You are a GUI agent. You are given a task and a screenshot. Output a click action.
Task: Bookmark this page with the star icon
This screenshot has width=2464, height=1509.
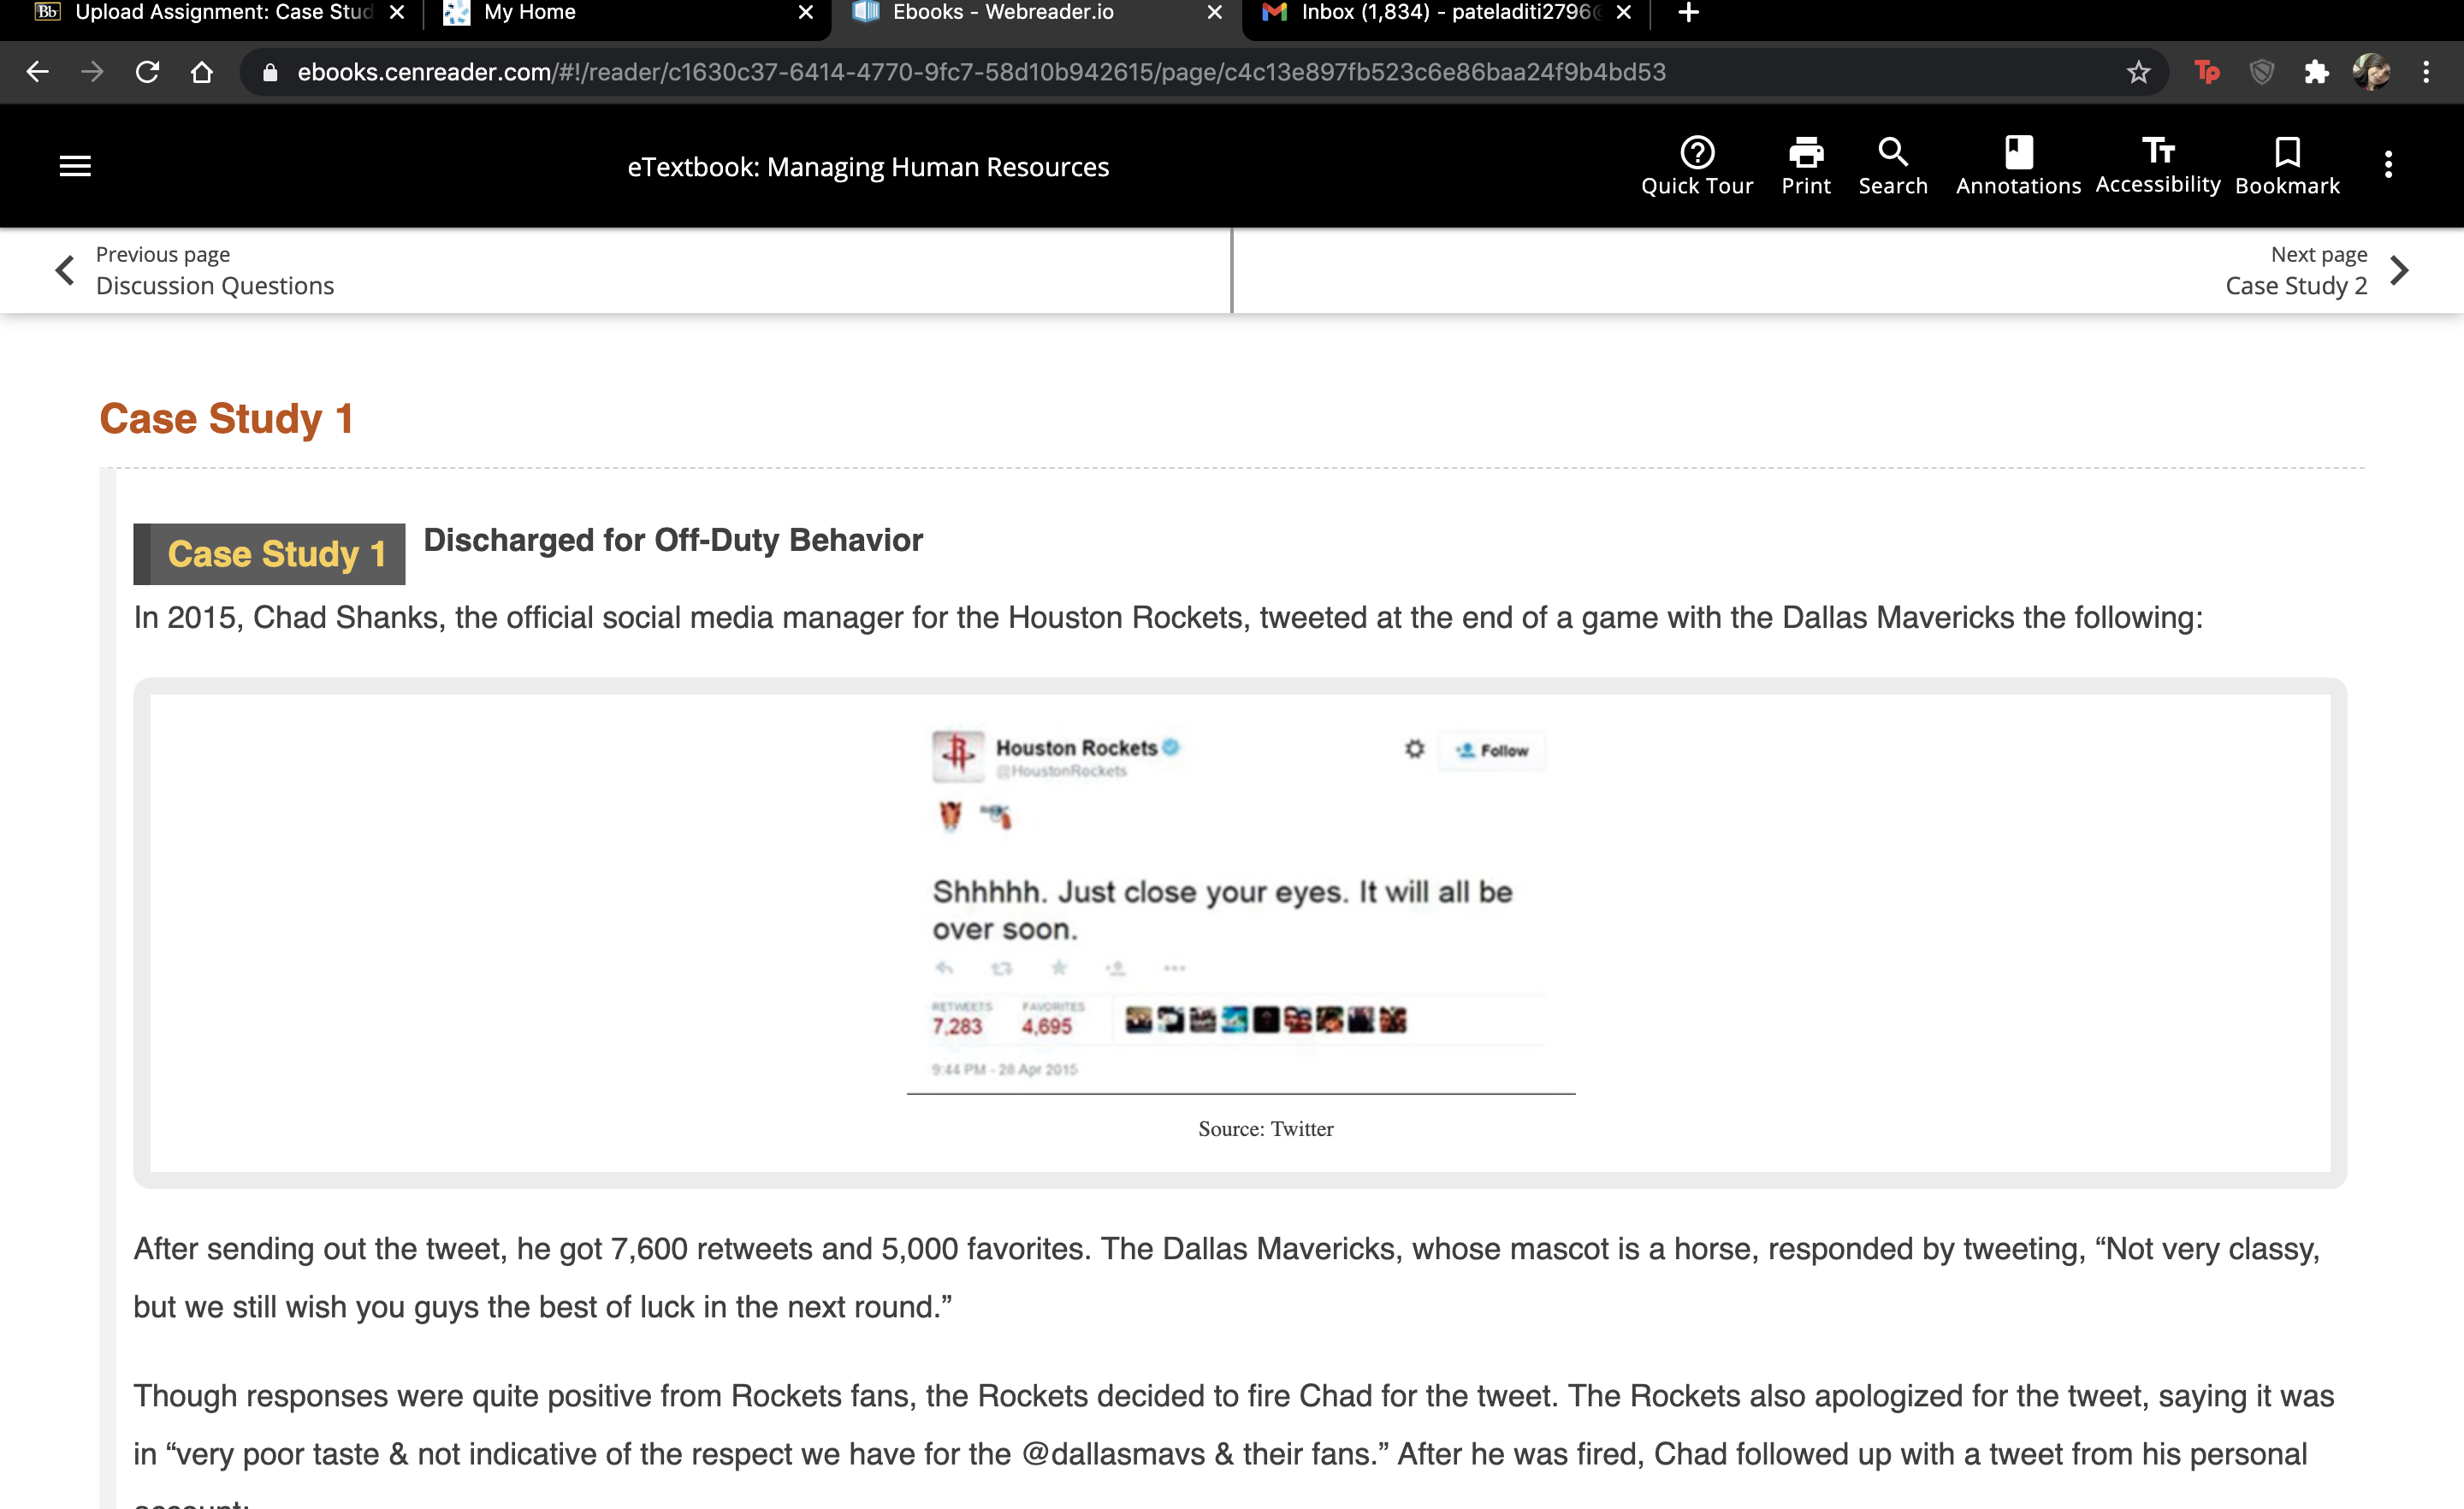pos(2138,72)
